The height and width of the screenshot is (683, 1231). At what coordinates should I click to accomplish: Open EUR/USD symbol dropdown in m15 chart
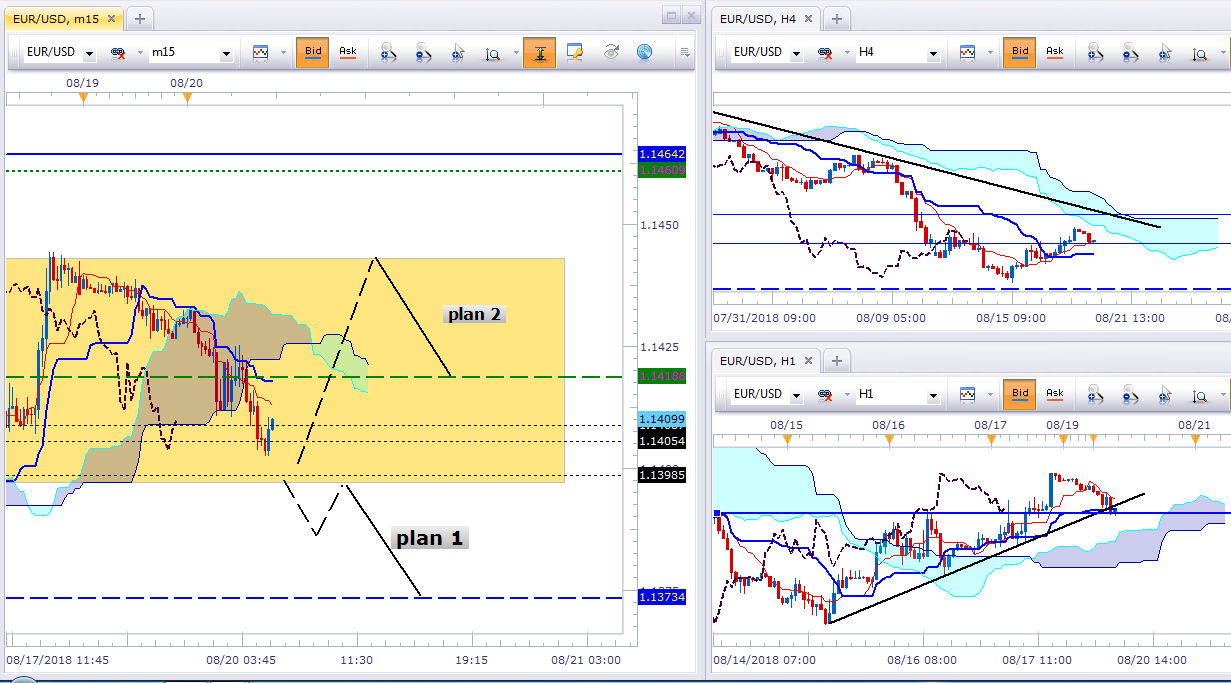tap(90, 53)
